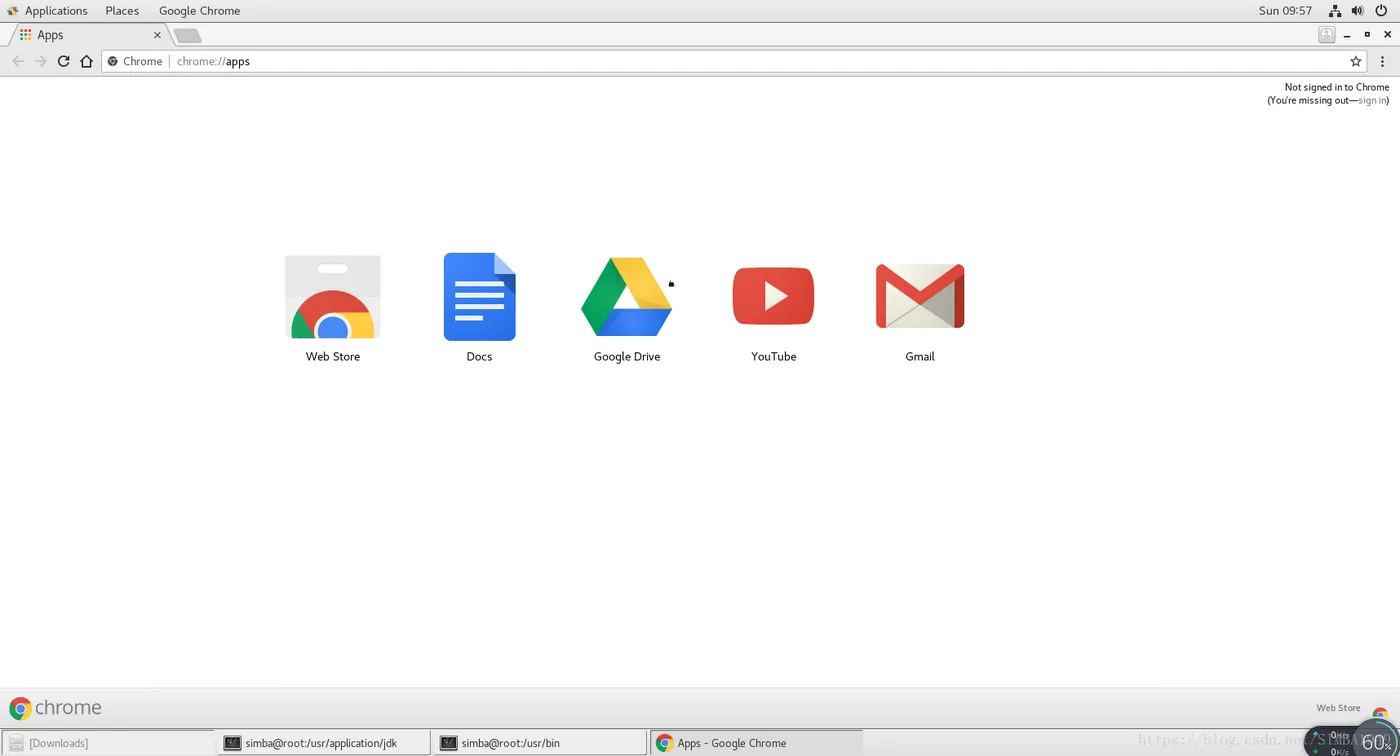Viewport: 1400px width, 756px height.
Task: Open the volume control icon
Action: tap(1357, 11)
